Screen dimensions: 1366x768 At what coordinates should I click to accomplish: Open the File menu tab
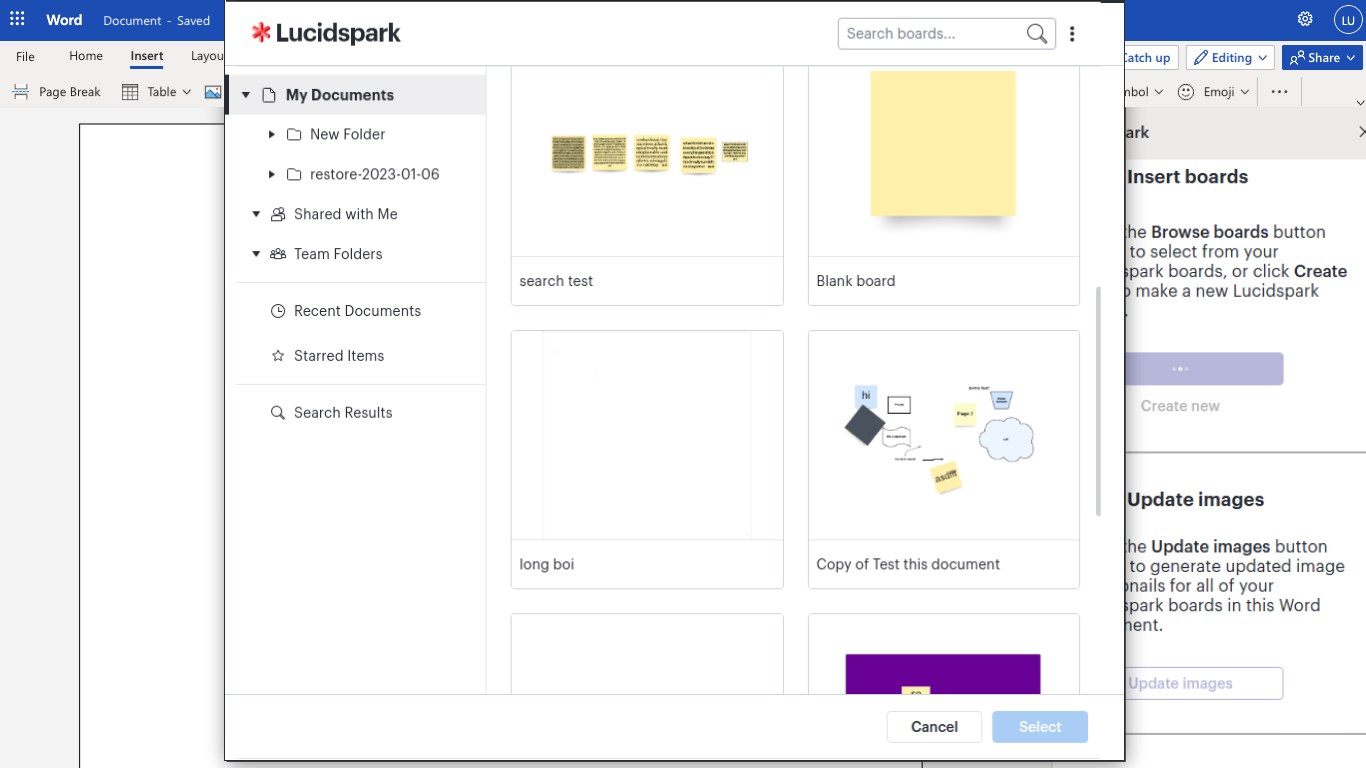click(x=25, y=56)
